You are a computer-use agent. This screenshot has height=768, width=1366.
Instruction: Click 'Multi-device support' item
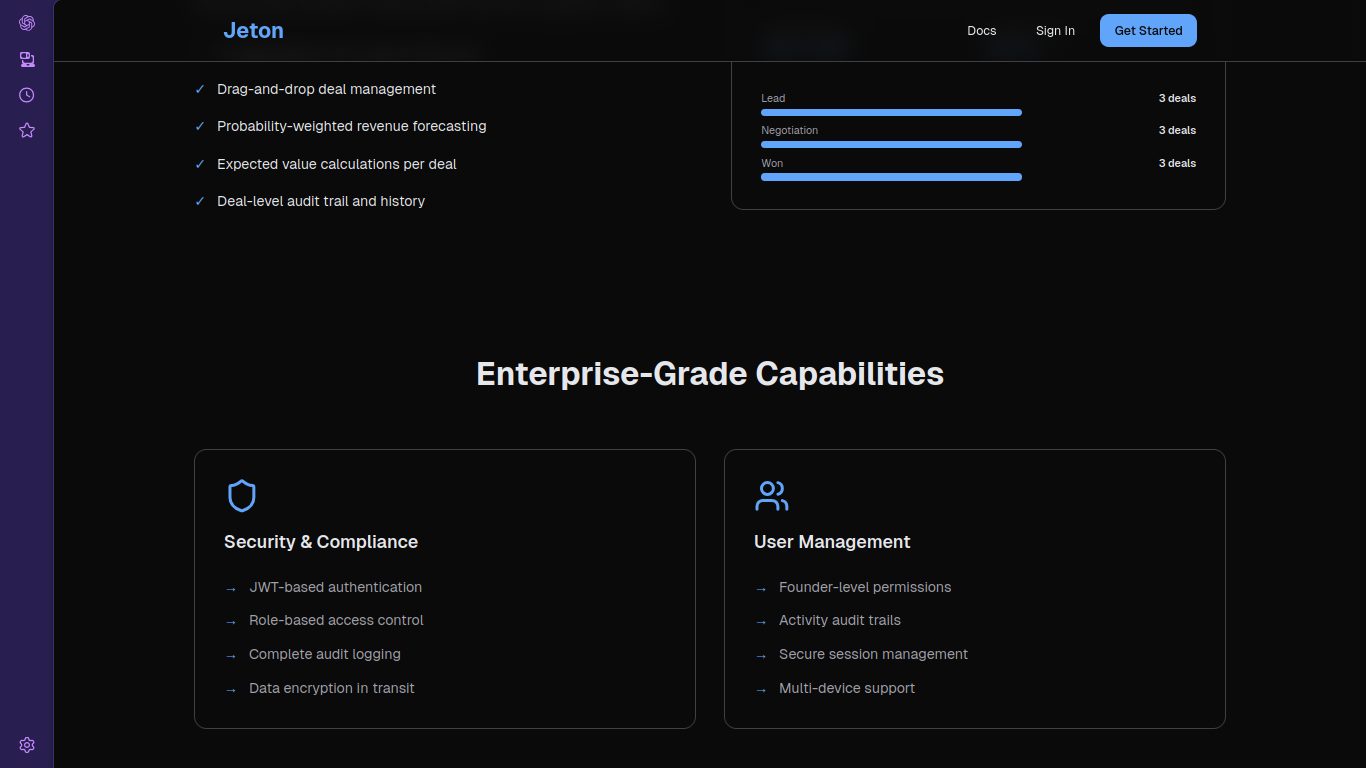pos(847,688)
